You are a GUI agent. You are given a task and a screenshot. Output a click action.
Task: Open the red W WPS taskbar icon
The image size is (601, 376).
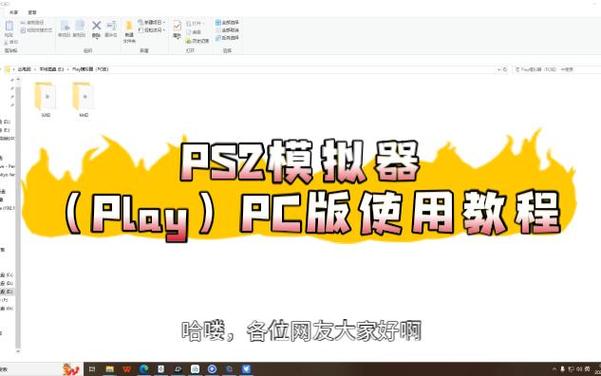coord(127,369)
